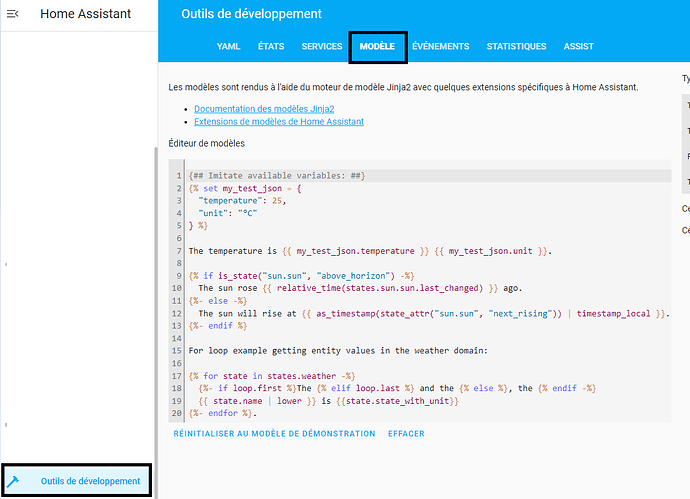Open the ASSIST tab
Screen dimensions: 690x499
578,46
